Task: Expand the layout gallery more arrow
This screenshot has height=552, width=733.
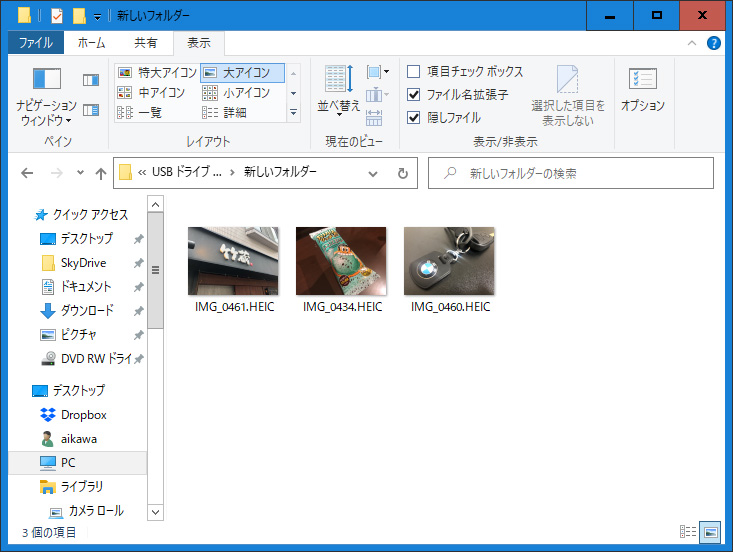Action: pos(293,113)
